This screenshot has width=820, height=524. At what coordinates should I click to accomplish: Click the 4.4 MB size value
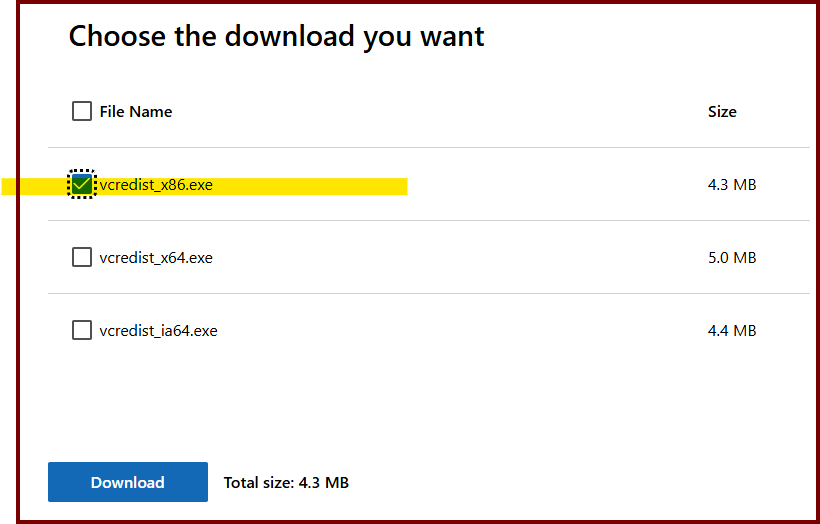pyautogui.click(x=731, y=330)
